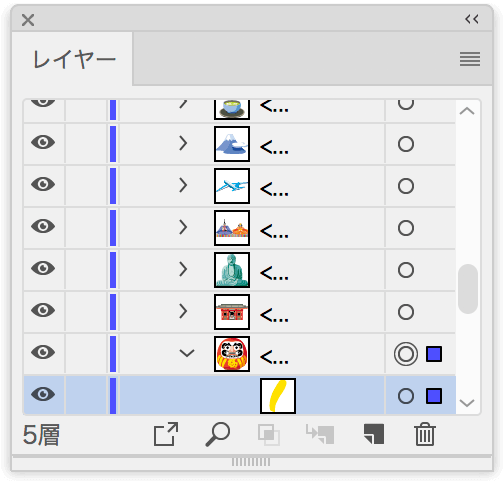
Task: Select the レイヤー tab
Action: click(x=74, y=60)
